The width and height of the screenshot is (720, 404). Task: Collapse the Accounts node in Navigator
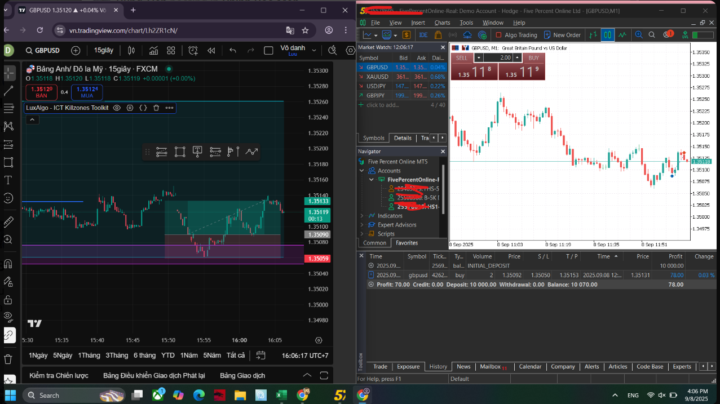coord(362,171)
